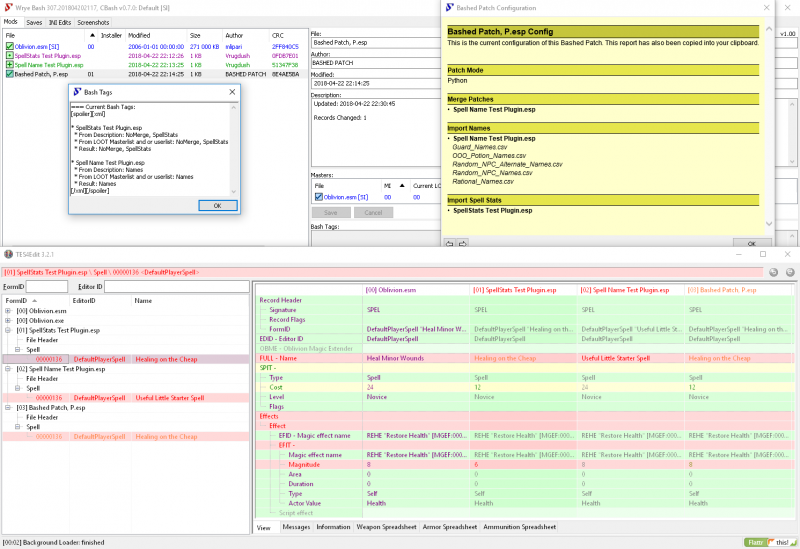800x549 pixels.
Task: Click OK in the Bash Tags dialog
Action: tap(218, 206)
